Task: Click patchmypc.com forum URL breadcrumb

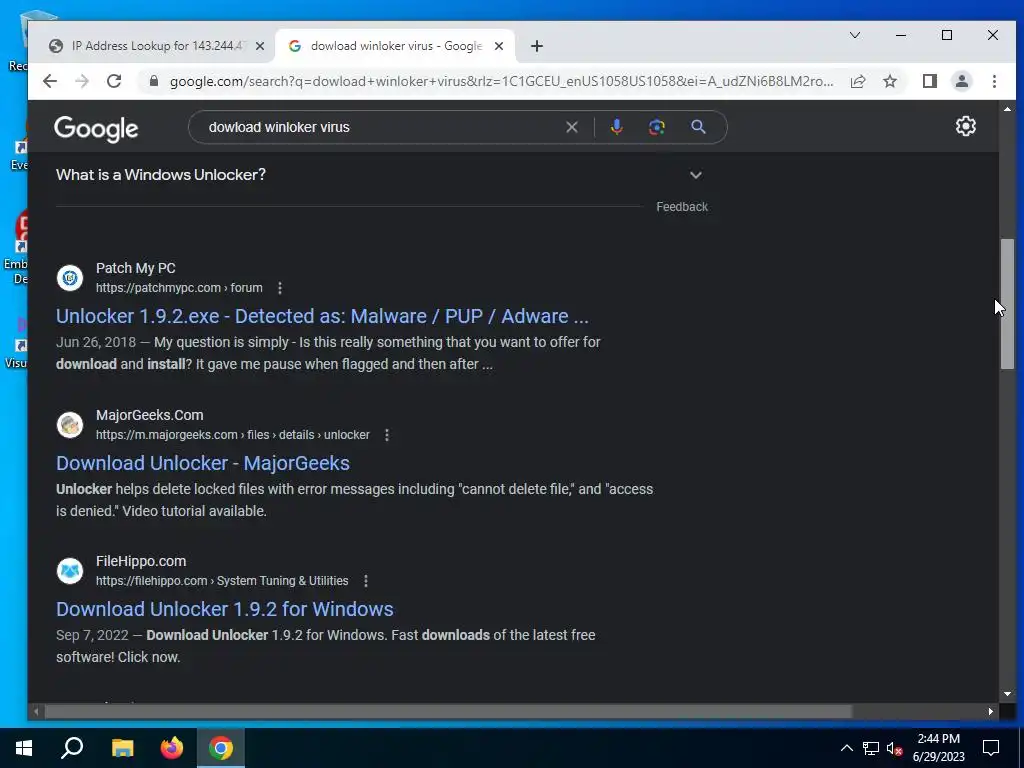Action: point(179,288)
